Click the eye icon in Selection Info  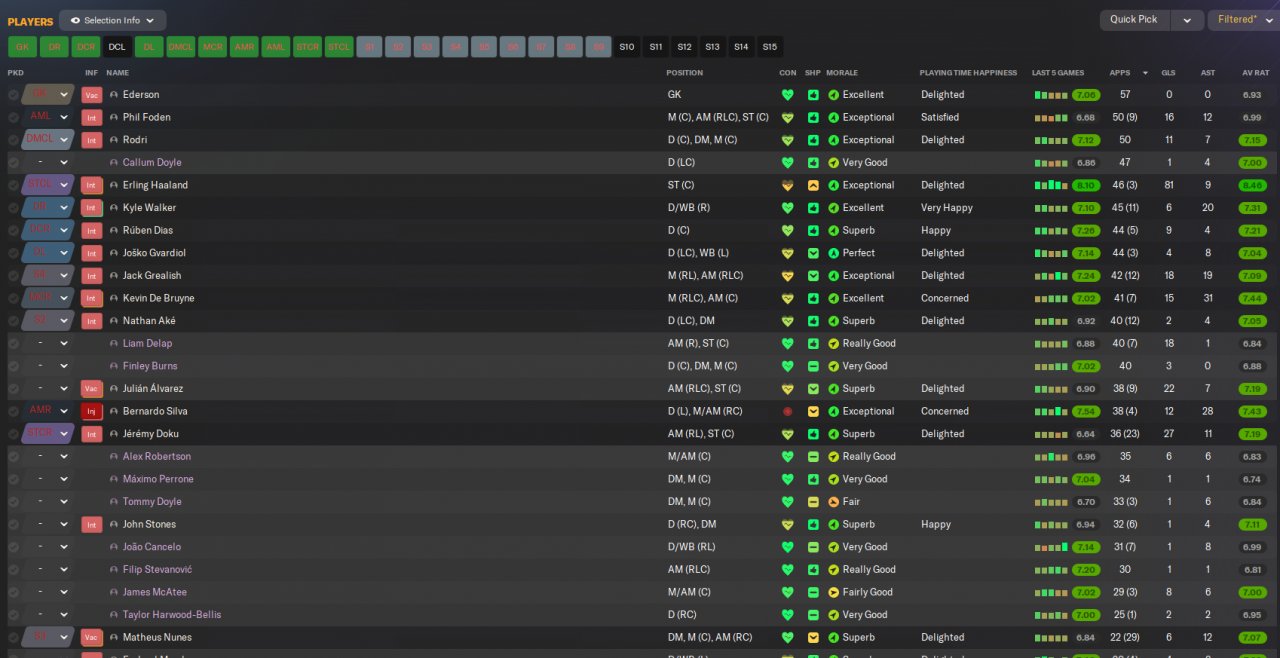(75, 20)
